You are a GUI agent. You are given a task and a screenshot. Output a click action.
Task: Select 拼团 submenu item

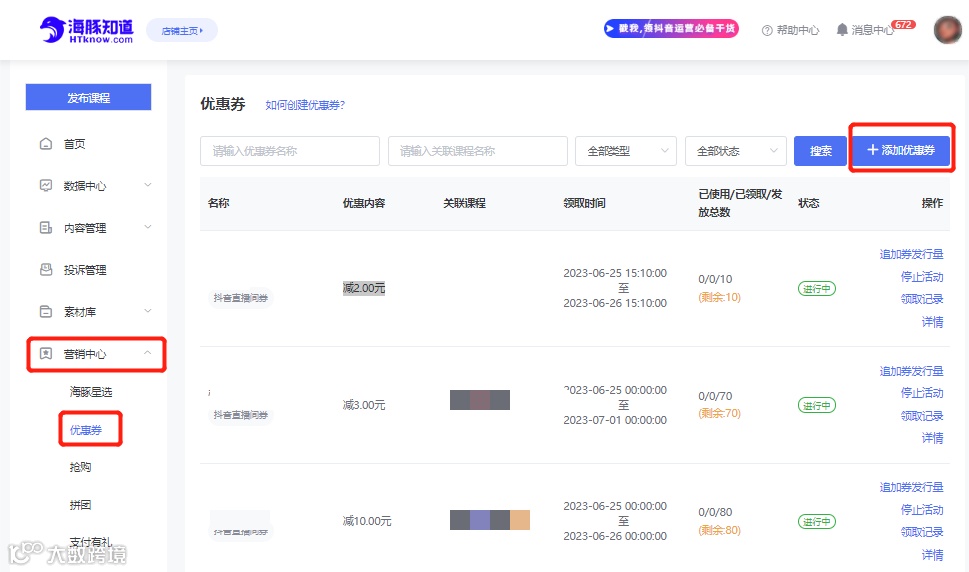(x=80, y=505)
